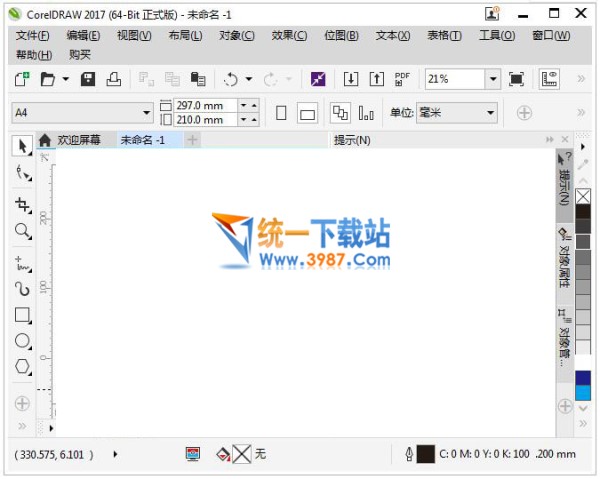Click the user account icon in title bar
This screenshot has height=479, width=600.
[x=492, y=14]
